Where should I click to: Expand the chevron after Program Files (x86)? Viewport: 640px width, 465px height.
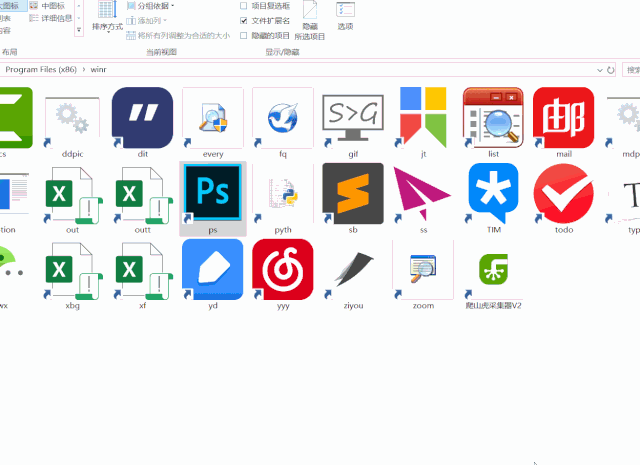pyautogui.click(x=84, y=69)
